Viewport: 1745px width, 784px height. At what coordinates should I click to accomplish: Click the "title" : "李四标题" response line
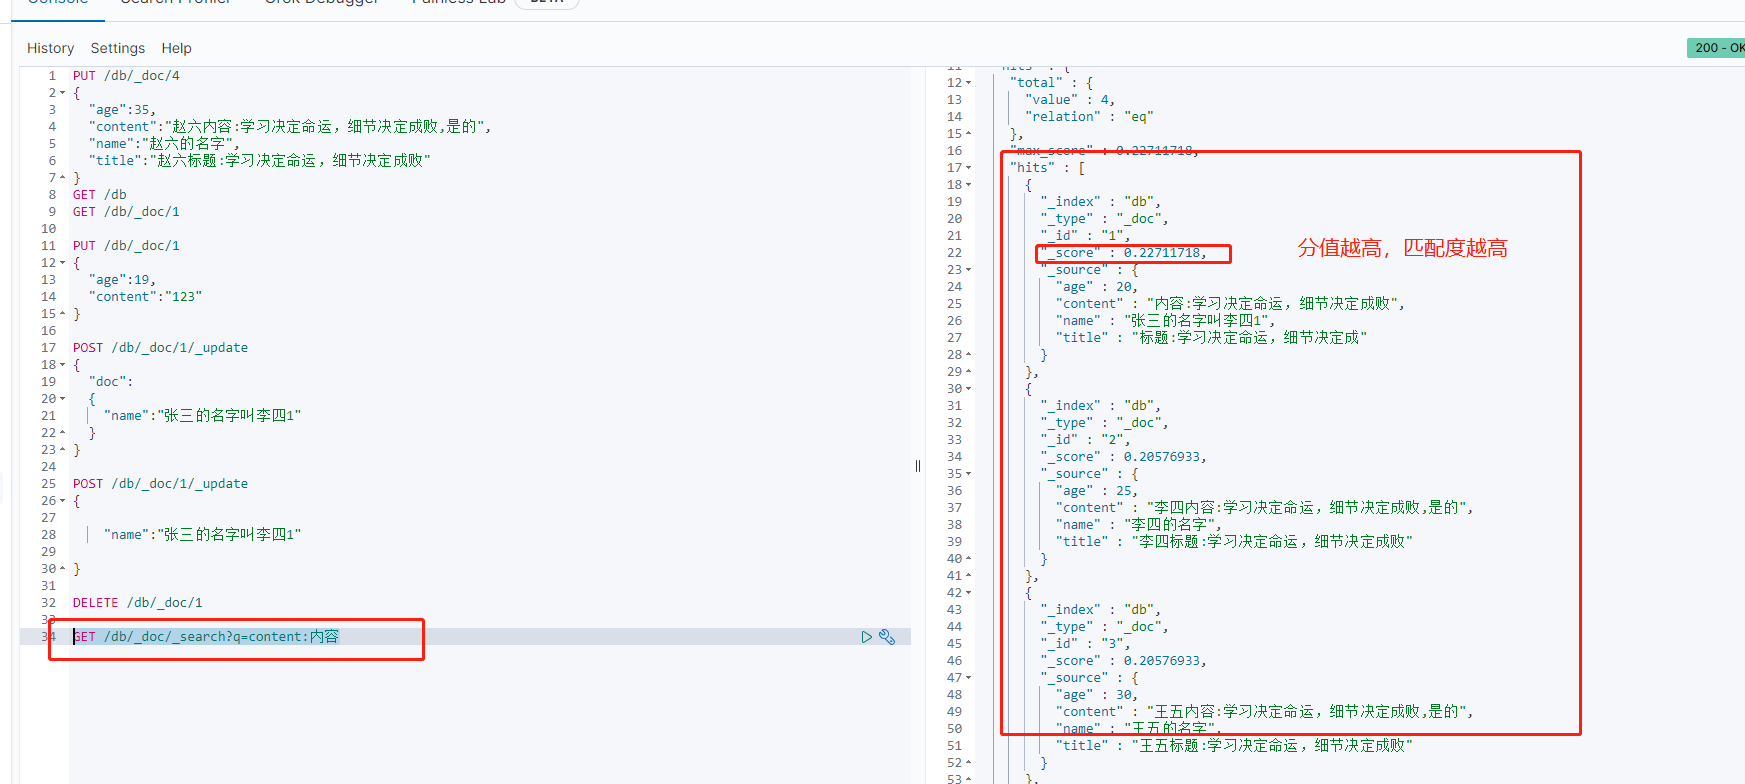[1235, 542]
